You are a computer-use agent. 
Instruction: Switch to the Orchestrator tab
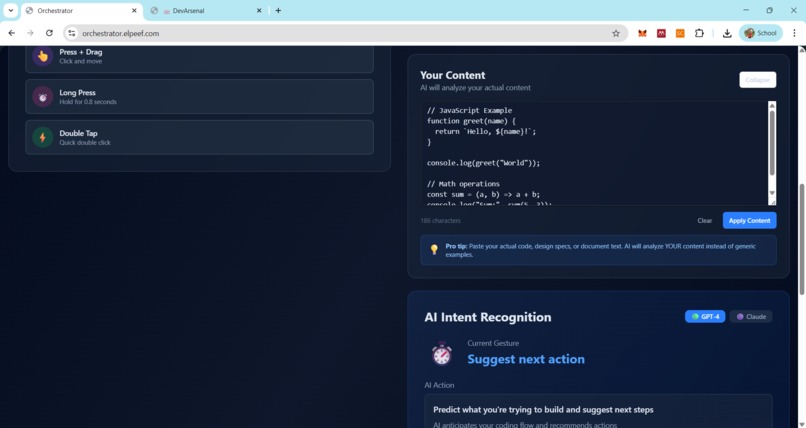click(x=81, y=10)
